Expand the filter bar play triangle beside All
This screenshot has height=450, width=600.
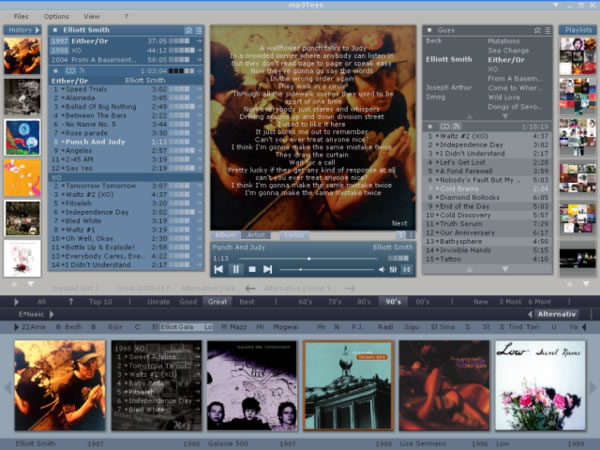pyautogui.click(x=16, y=302)
